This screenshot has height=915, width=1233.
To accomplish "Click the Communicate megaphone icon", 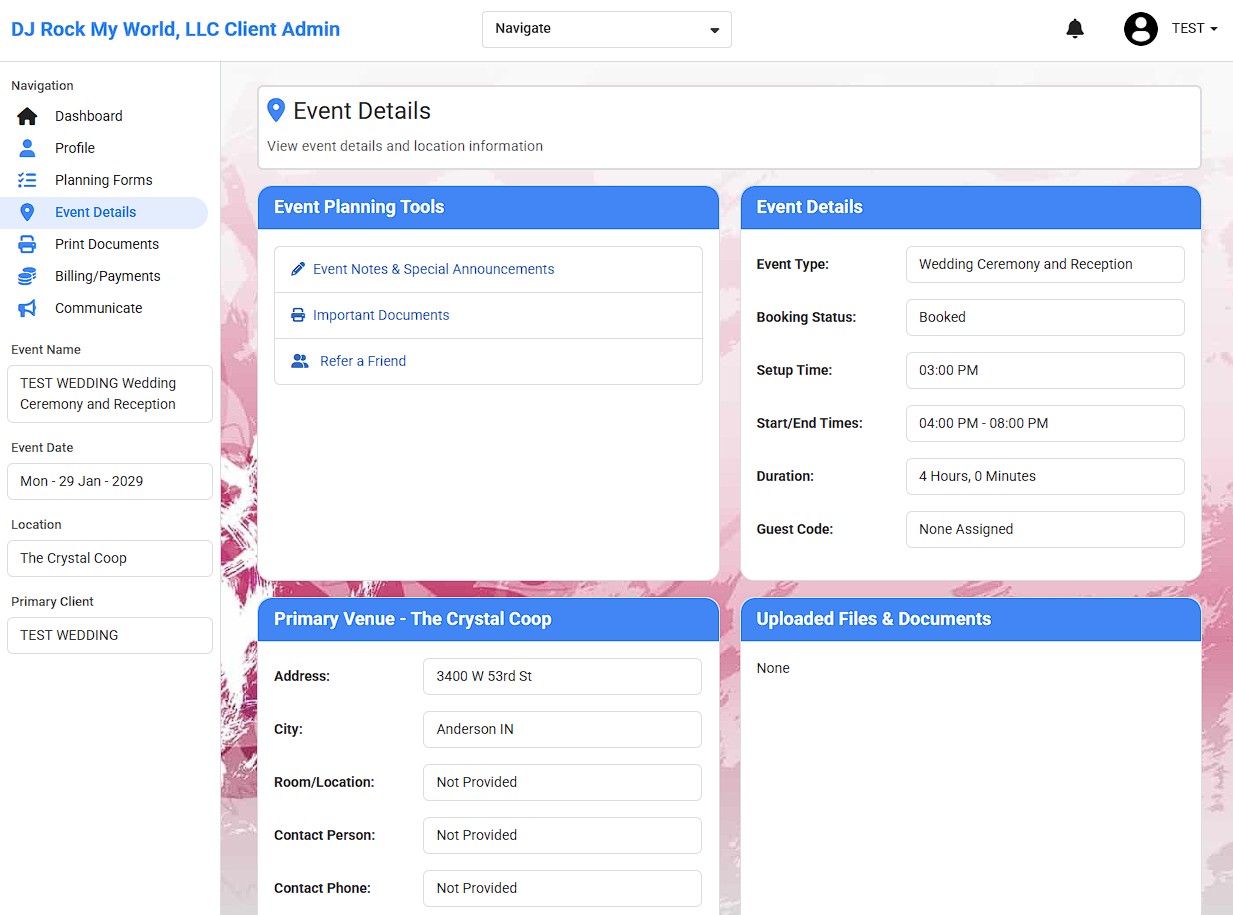I will click(x=27, y=308).
